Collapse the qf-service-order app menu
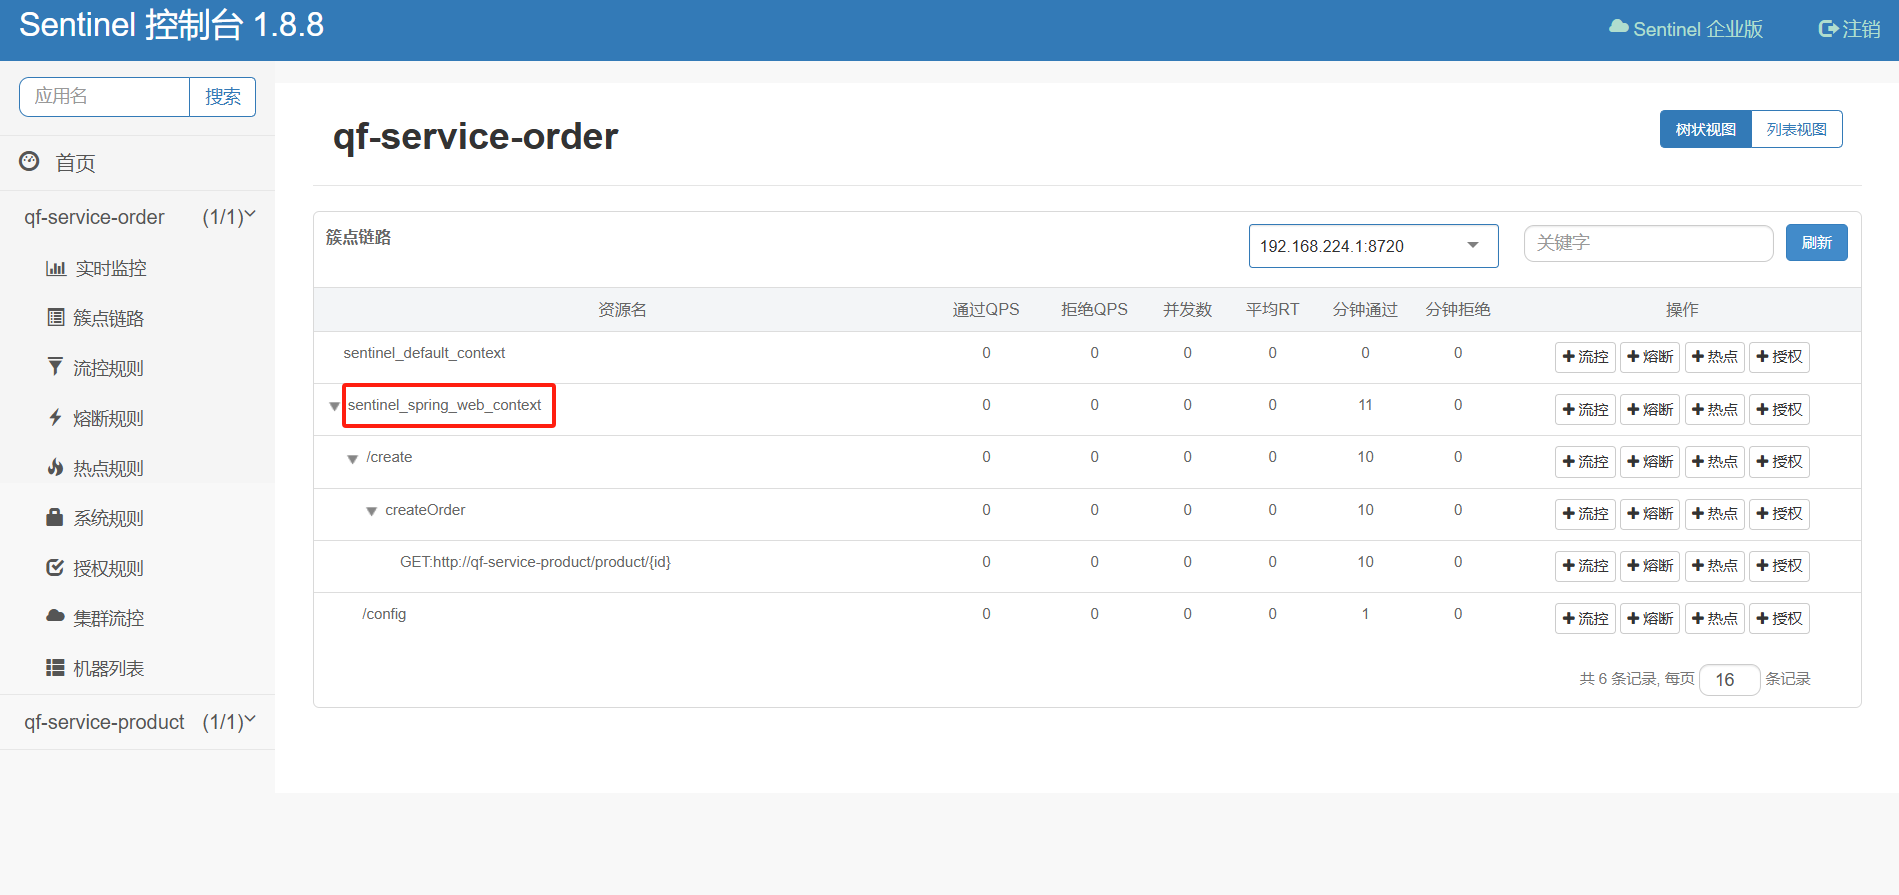Screen dimensions: 1899x895 click(138, 217)
